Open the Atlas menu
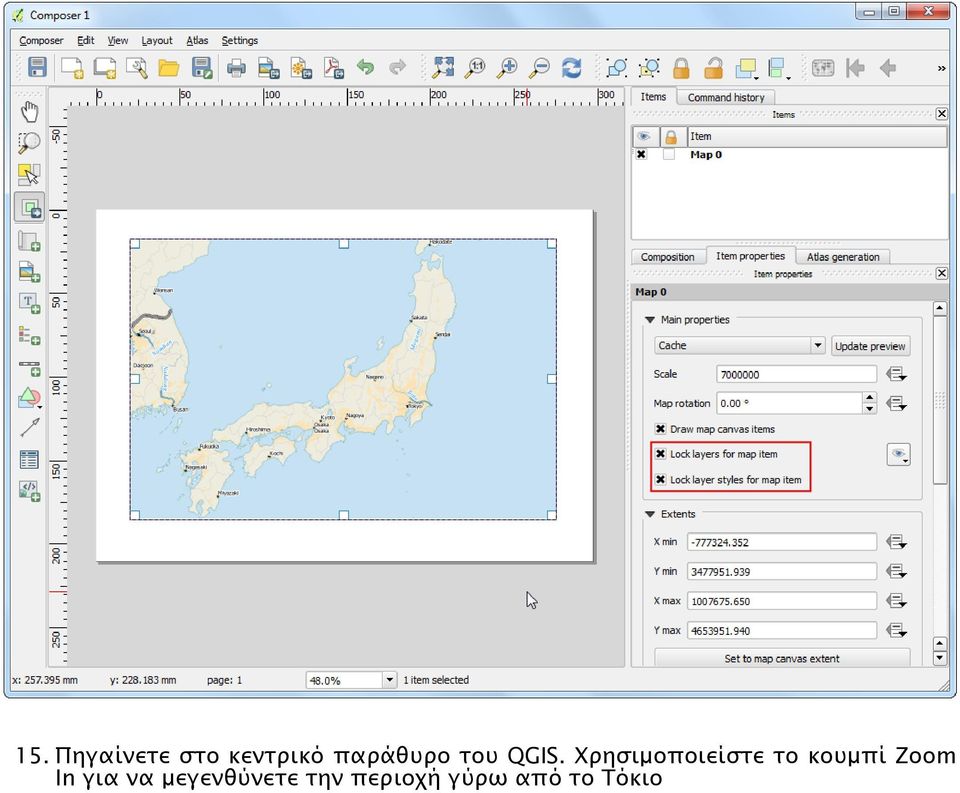Image resolution: width=960 pixels, height=793 pixels. pyautogui.click(x=197, y=40)
